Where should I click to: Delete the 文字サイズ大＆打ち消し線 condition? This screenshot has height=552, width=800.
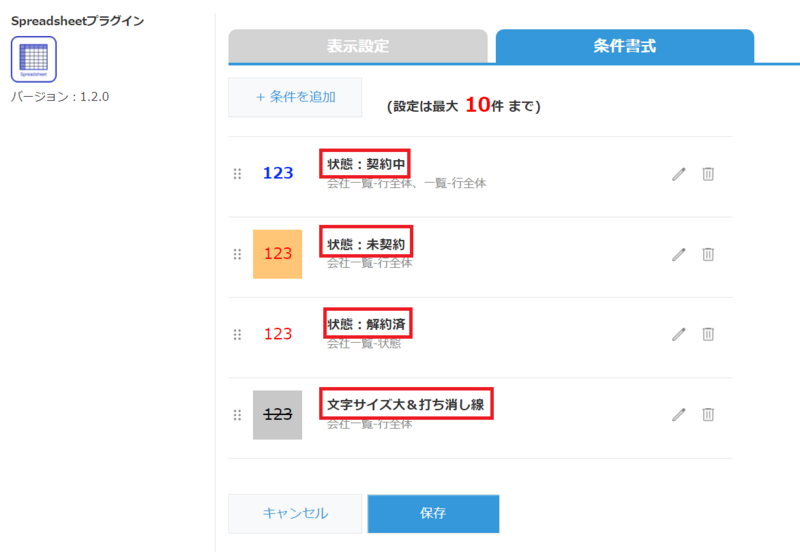(708, 414)
